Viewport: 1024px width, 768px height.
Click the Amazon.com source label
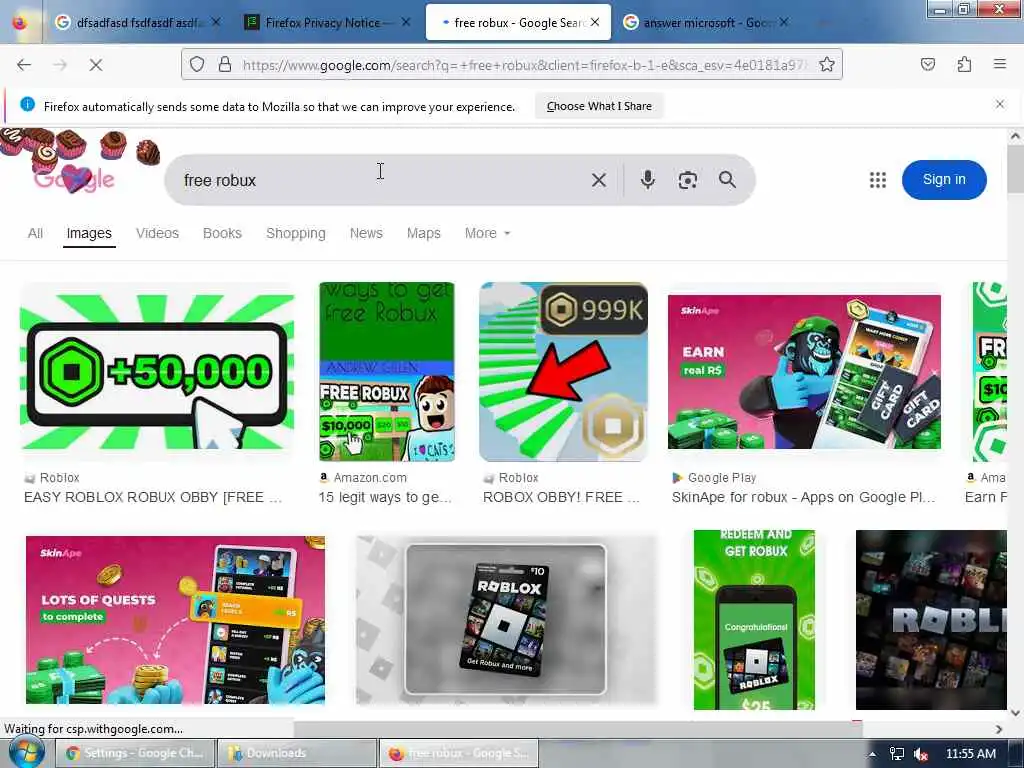[x=370, y=477]
